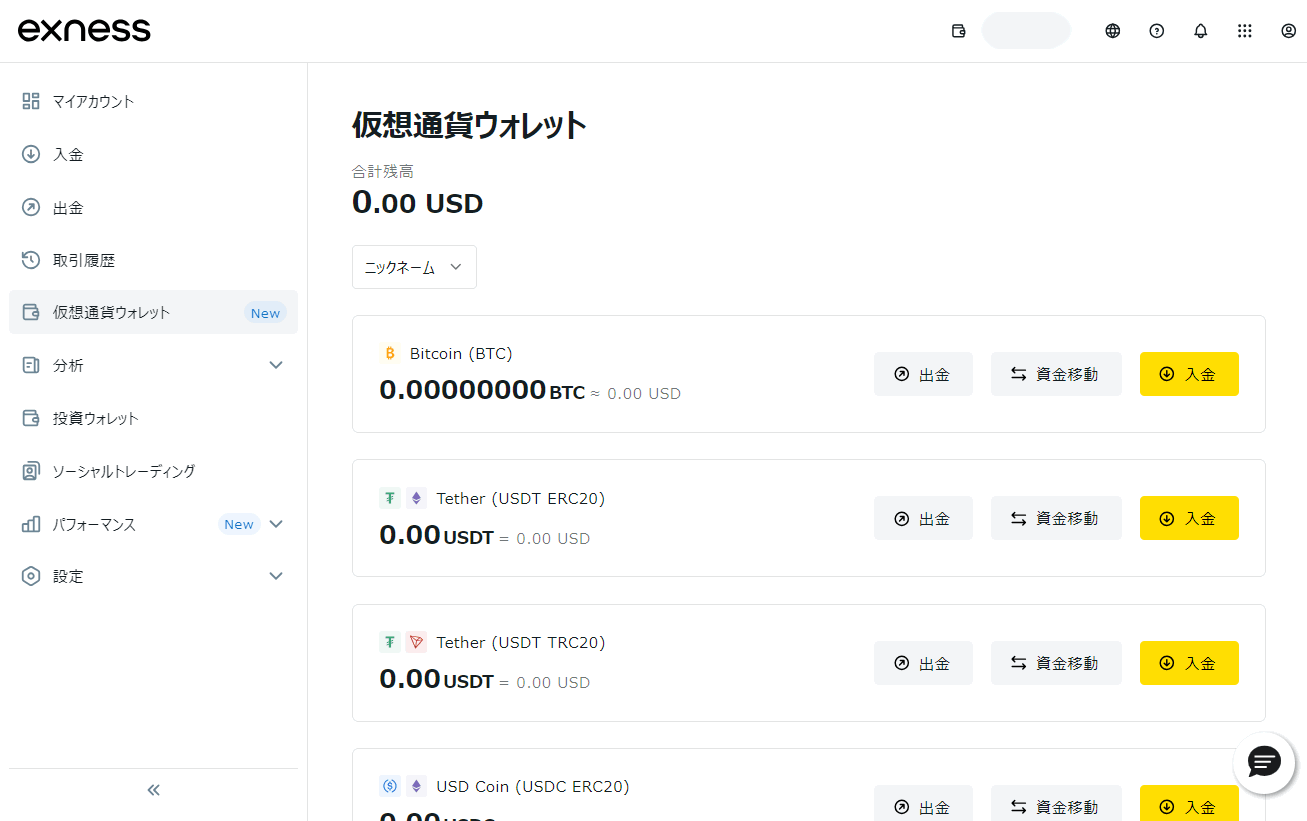1307x821 pixels.
Task: Click the Bitcoin (BTC) label
Action: click(x=461, y=353)
